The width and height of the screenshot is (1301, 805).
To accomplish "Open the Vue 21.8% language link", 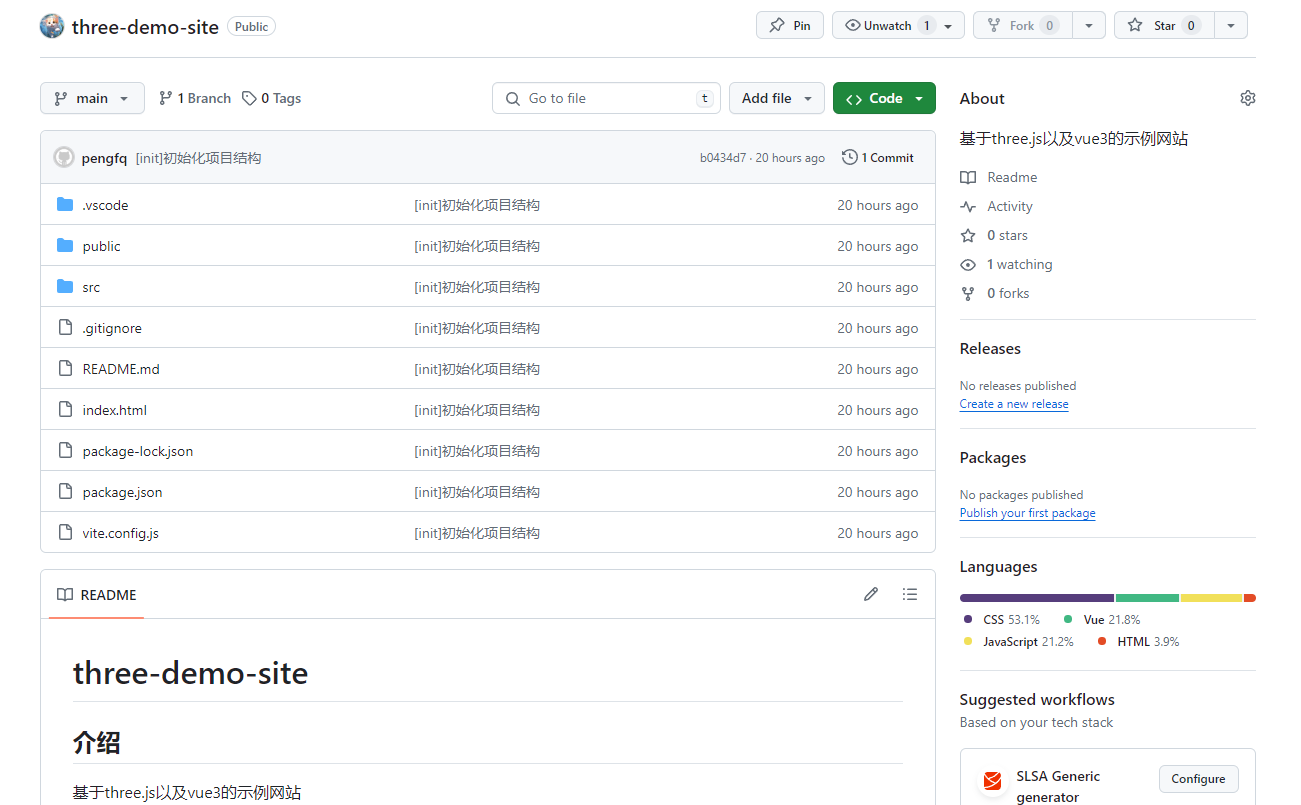I will (1102, 620).
